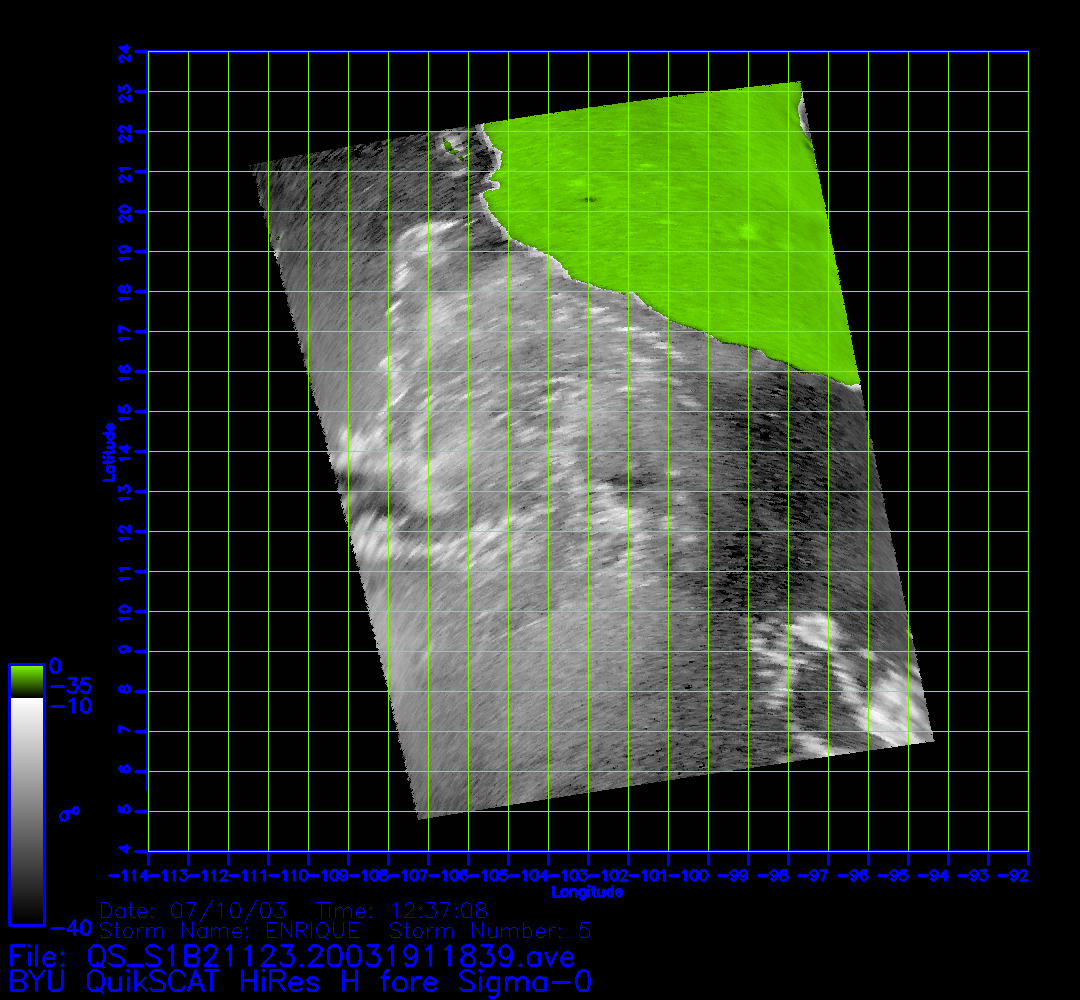The image size is (1080, 1000).
Task: Click the sigma-0 symbol beside the color bar
Action: [69, 814]
